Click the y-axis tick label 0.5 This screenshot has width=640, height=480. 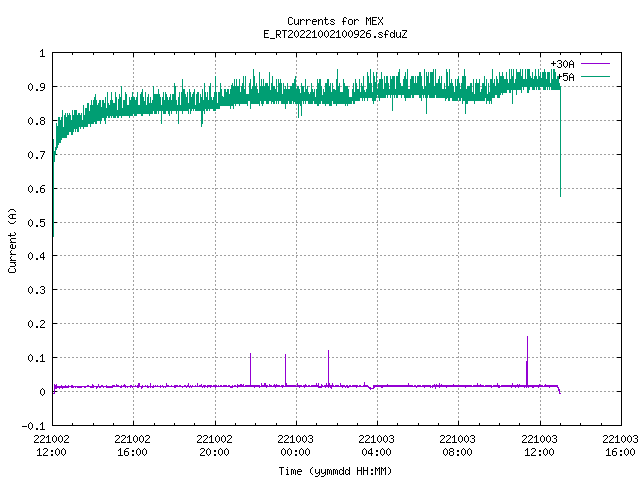(x=36, y=223)
